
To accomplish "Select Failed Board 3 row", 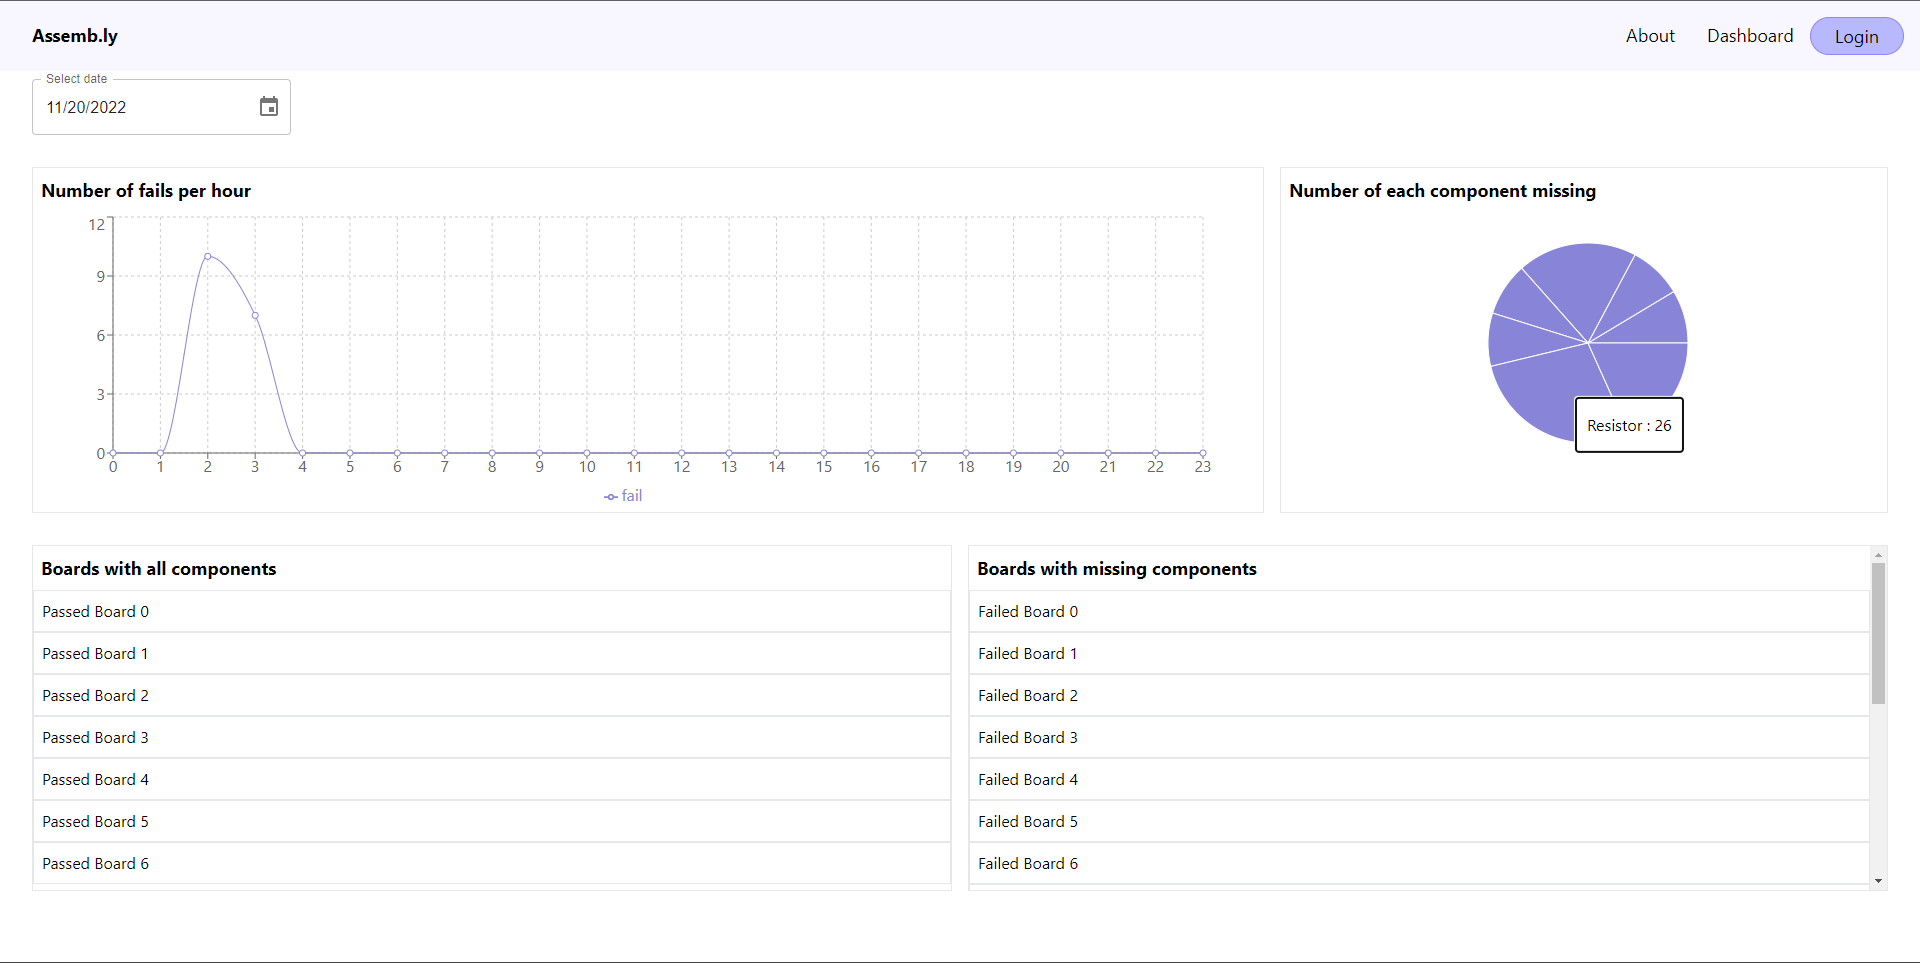I will 1419,737.
